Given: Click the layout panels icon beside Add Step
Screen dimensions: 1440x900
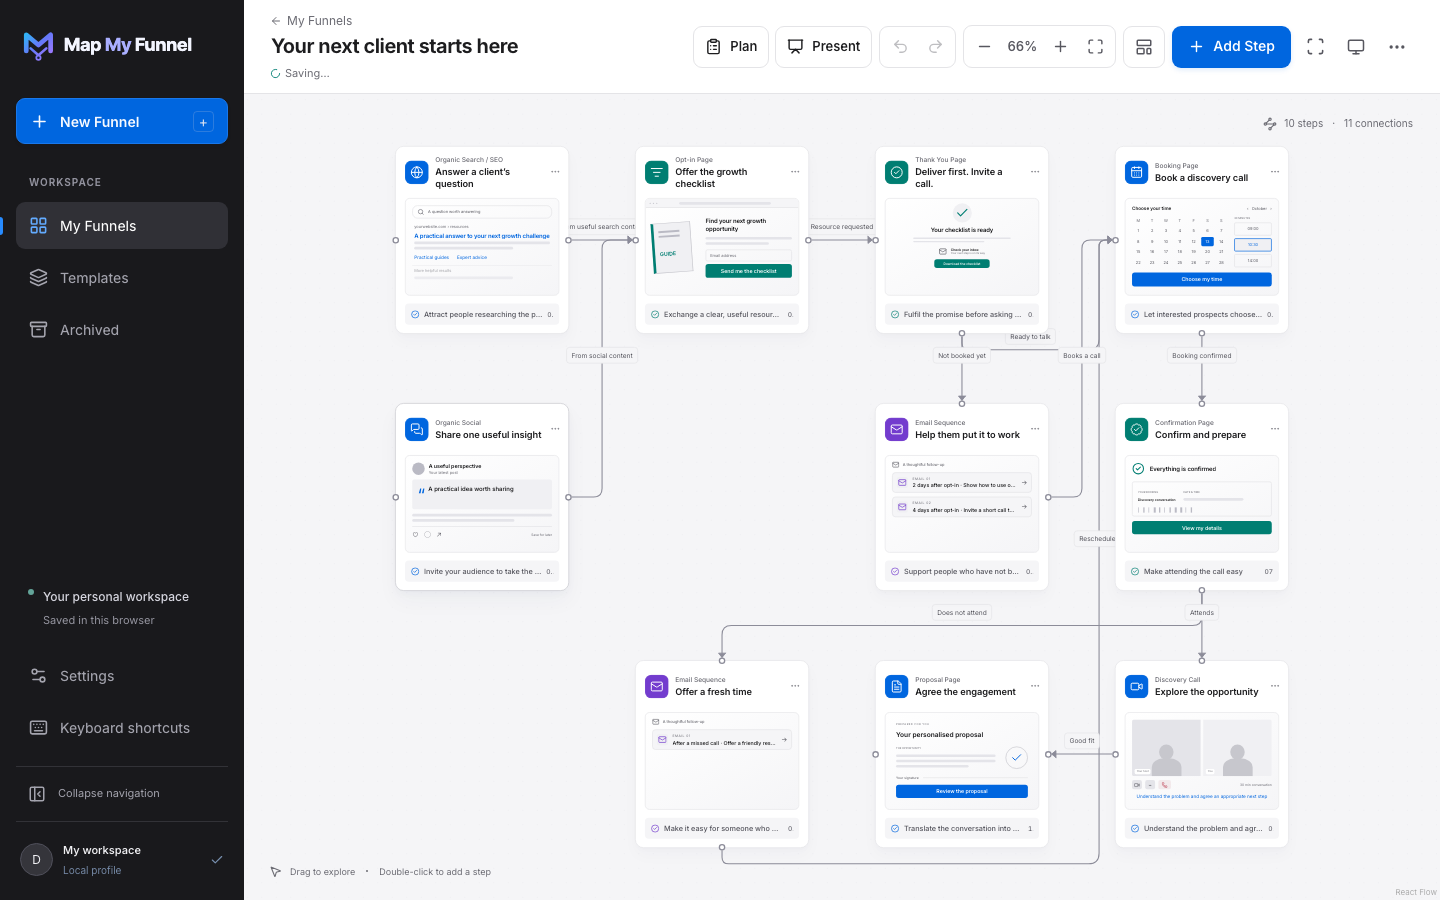Looking at the screenshot, I should (1144, 47).
